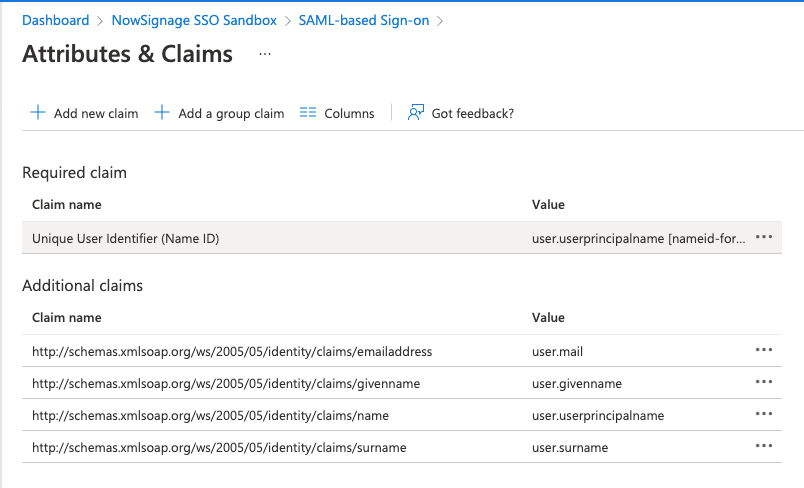804x488 pixels.
Task: Click Add a group claim label
Action: (231, 114)
